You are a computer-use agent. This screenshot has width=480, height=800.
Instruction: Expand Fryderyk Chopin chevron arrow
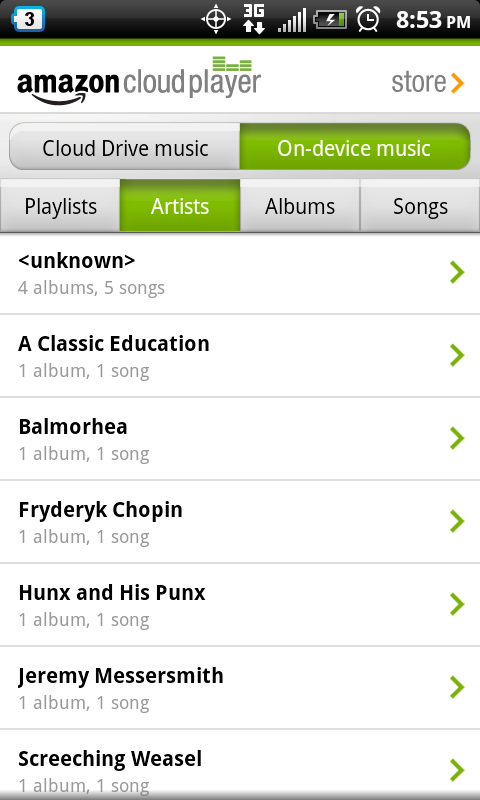pos(457,521)
